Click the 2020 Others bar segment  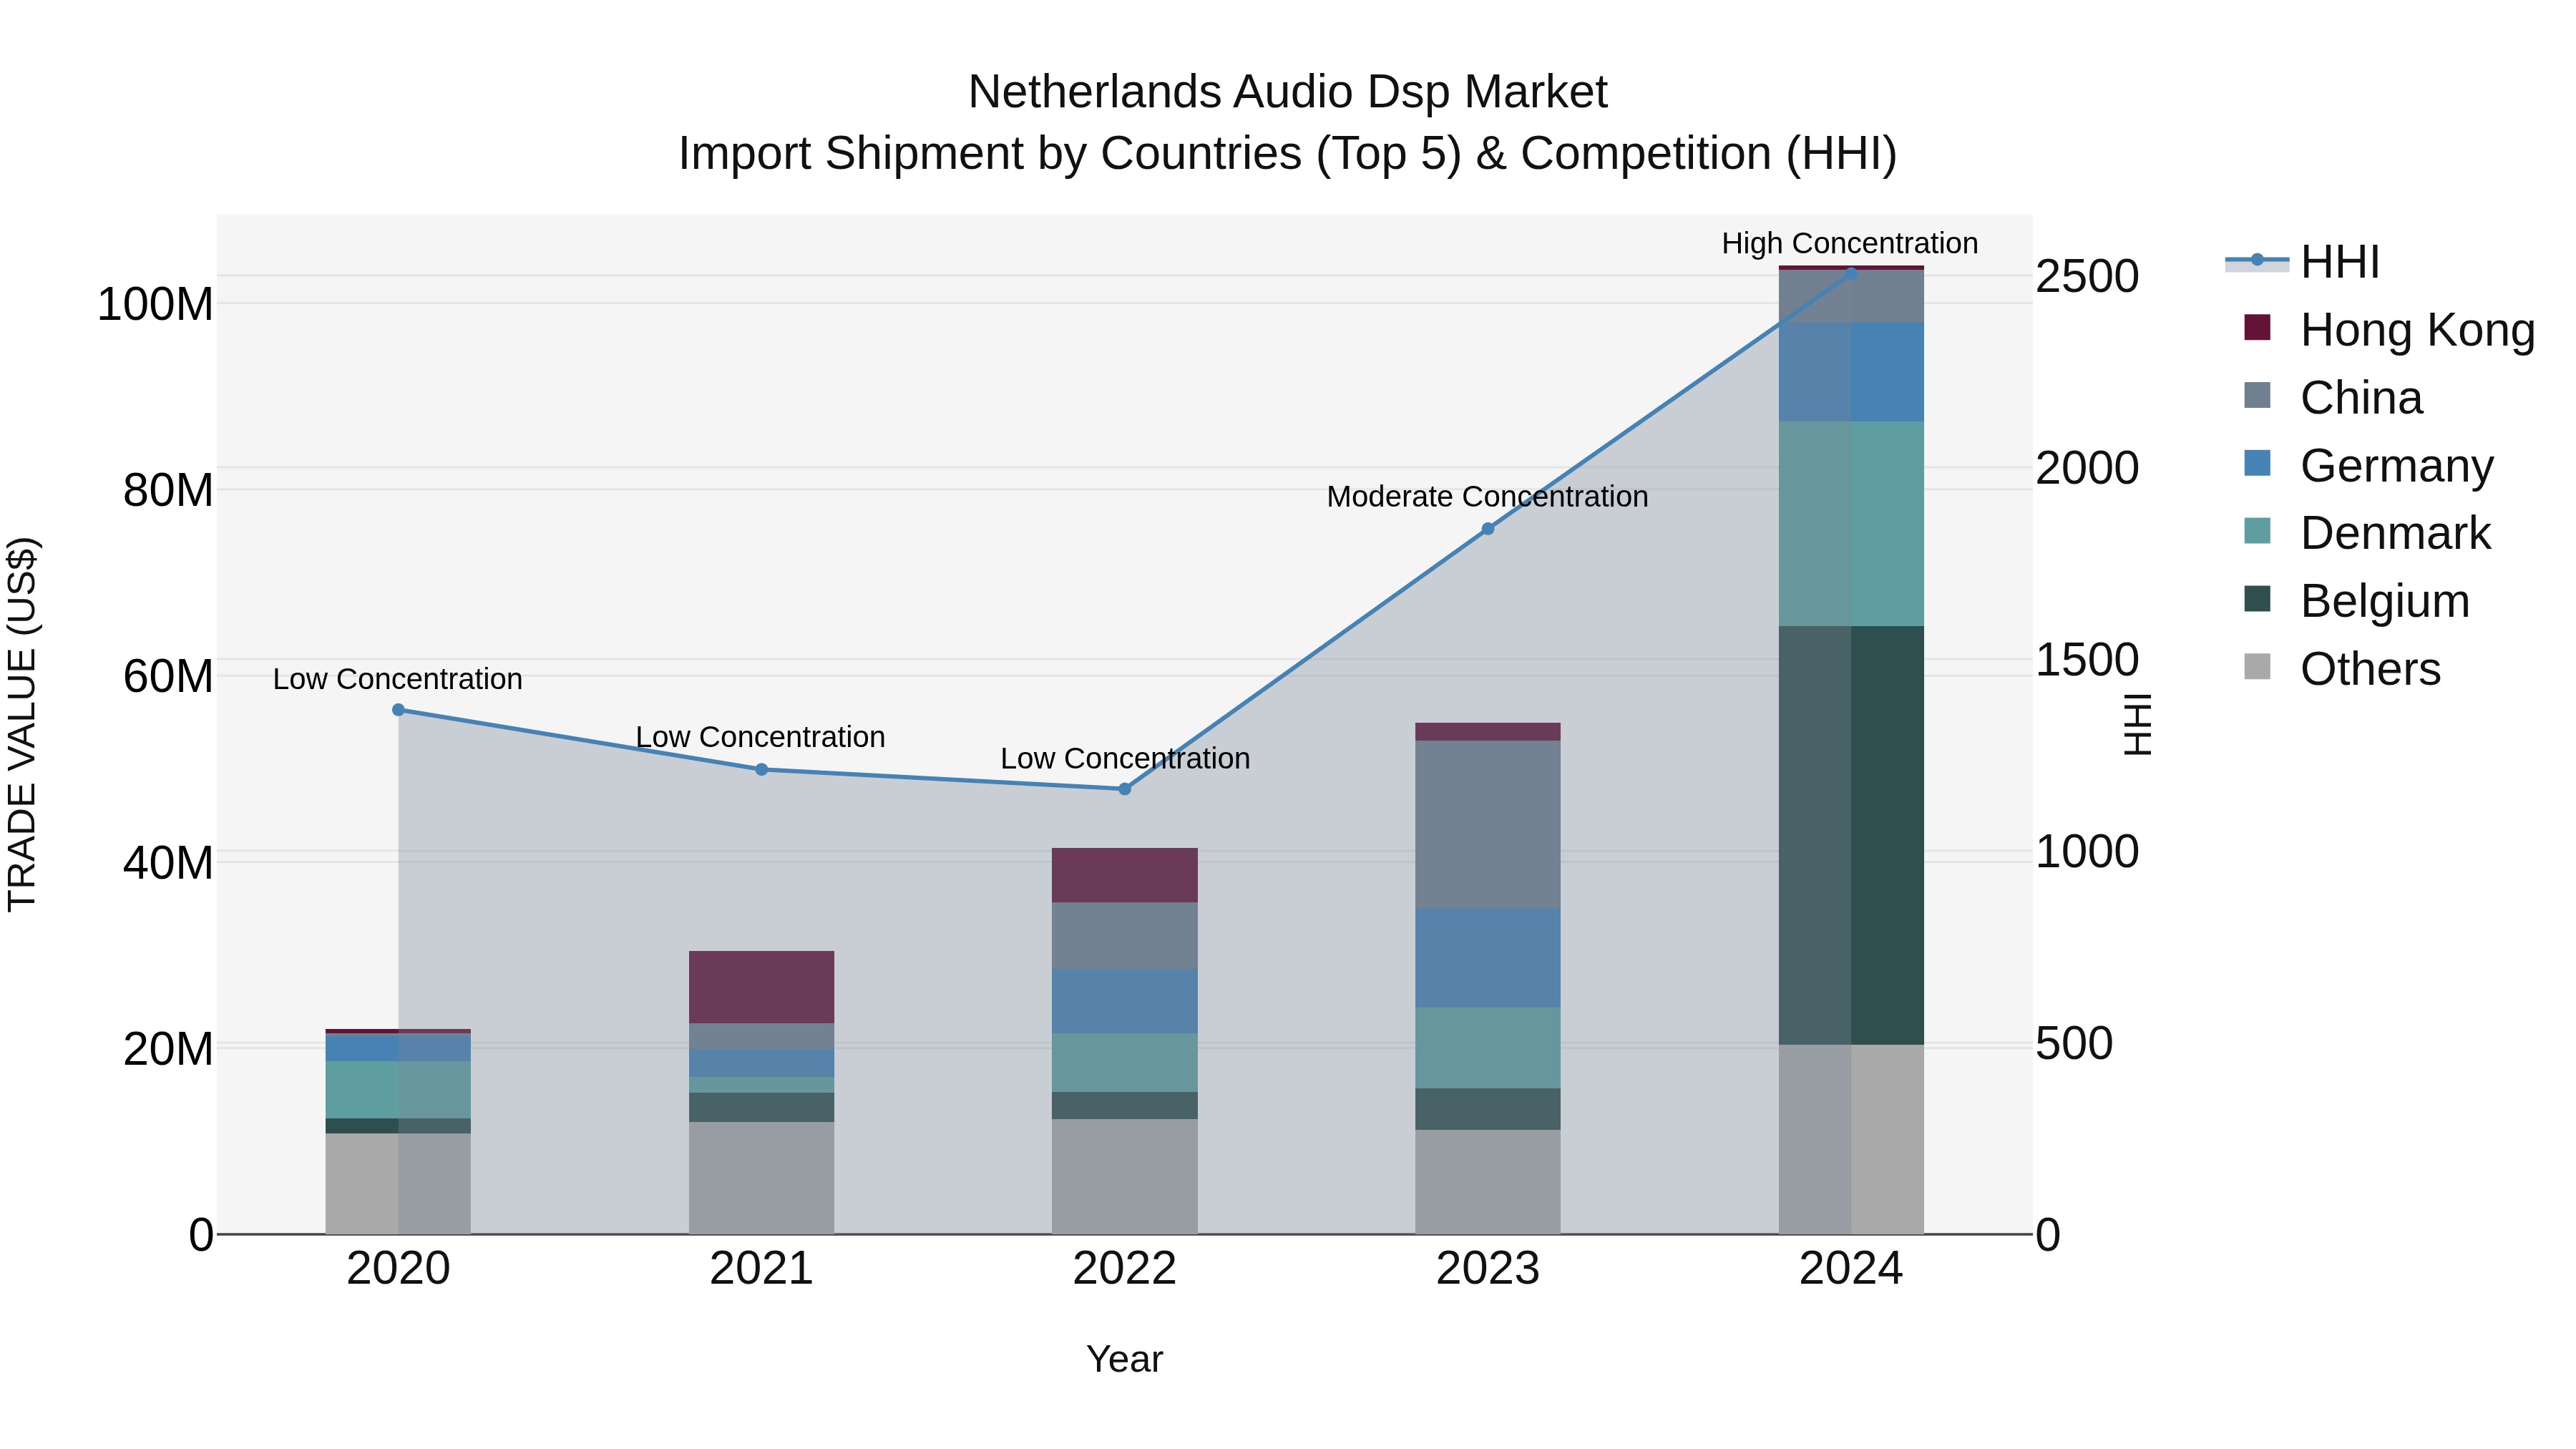click(398, 1184)
